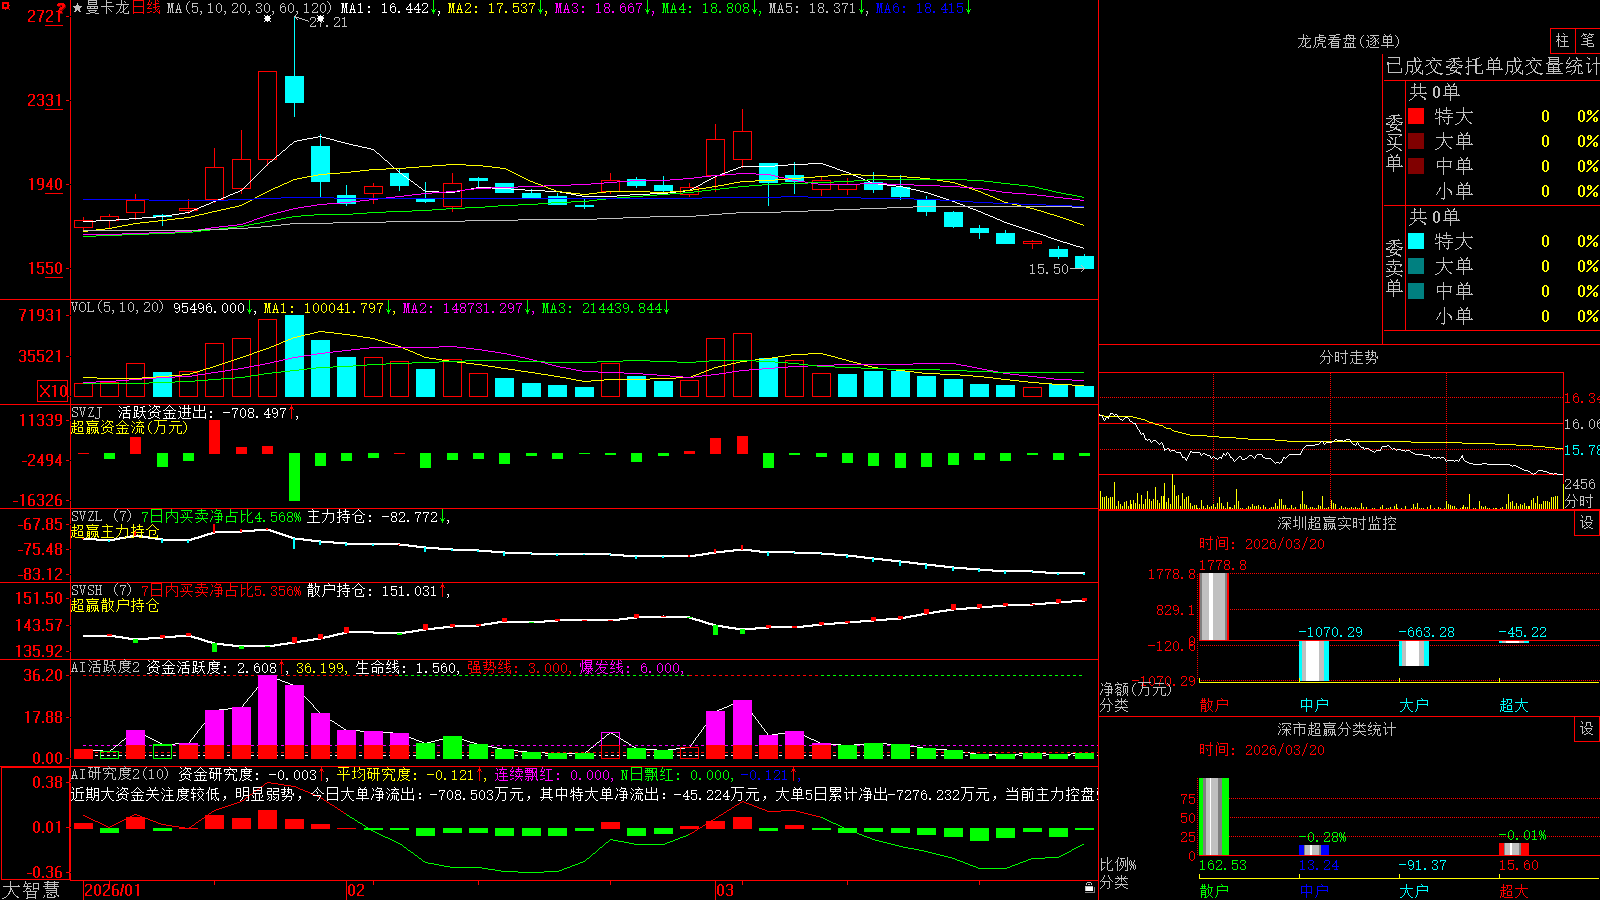Click the 日线 period label
This screenshot has width=1600, height=900.
(x=146, y=8)
